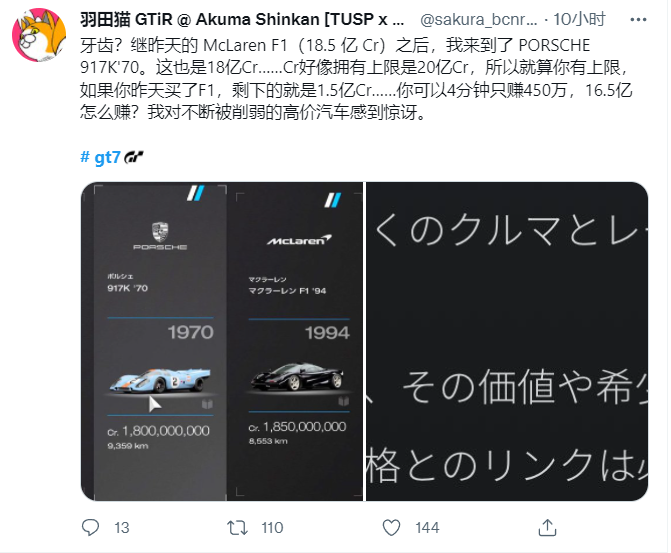This screenshot has height=553, width=671.
Task: Open the Japanese text image on right
Action: click(x=507, y=341)
